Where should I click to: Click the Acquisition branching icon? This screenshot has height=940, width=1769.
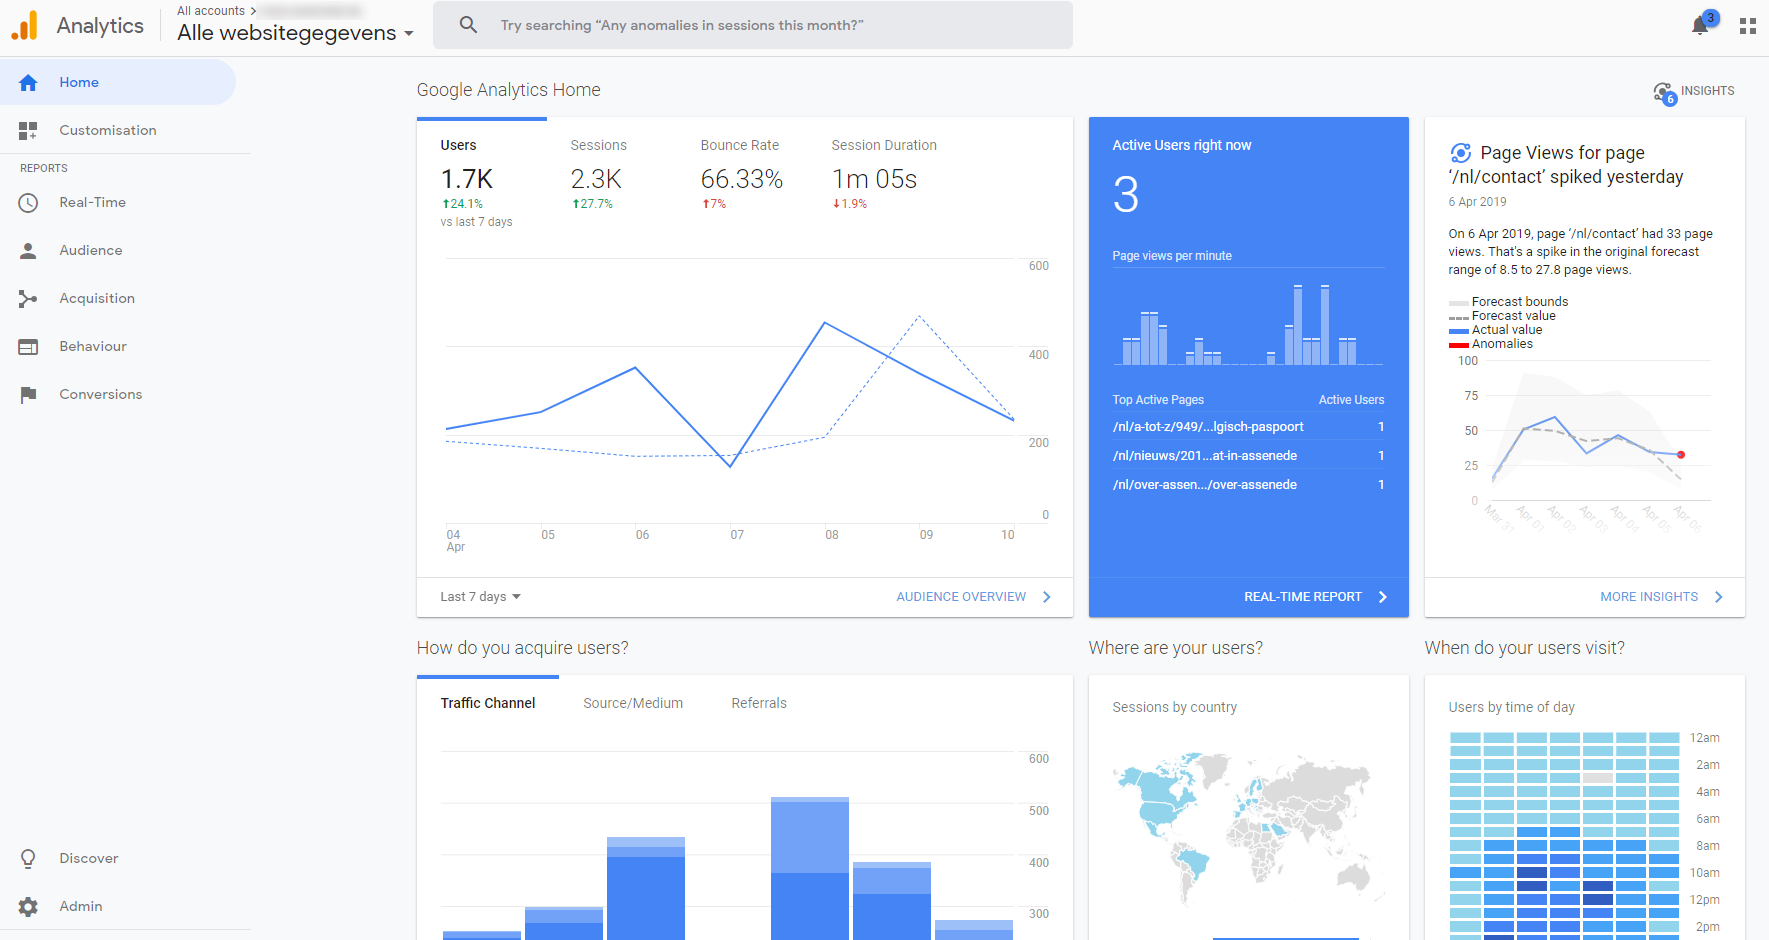pyautogui.click(x=28, y=299)
